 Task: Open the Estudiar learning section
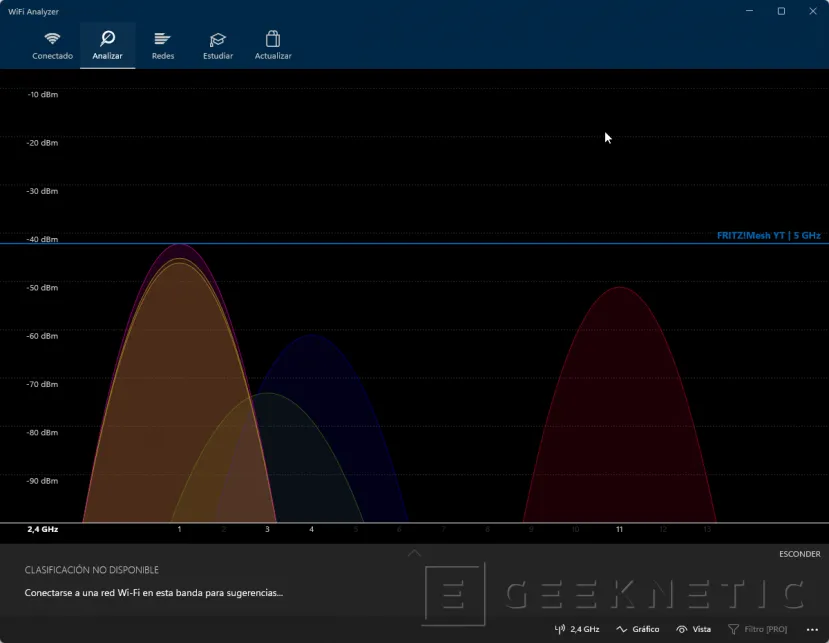tap(217, 45)
